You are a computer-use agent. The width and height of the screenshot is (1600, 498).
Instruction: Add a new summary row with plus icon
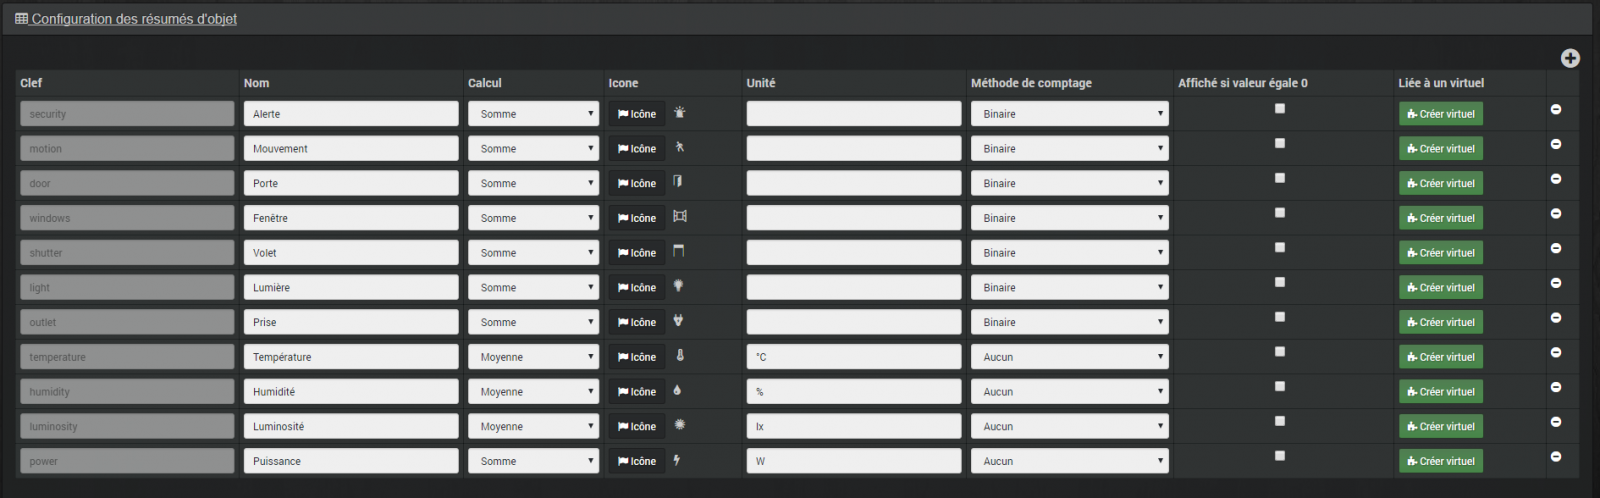[x=1570, y=58]
